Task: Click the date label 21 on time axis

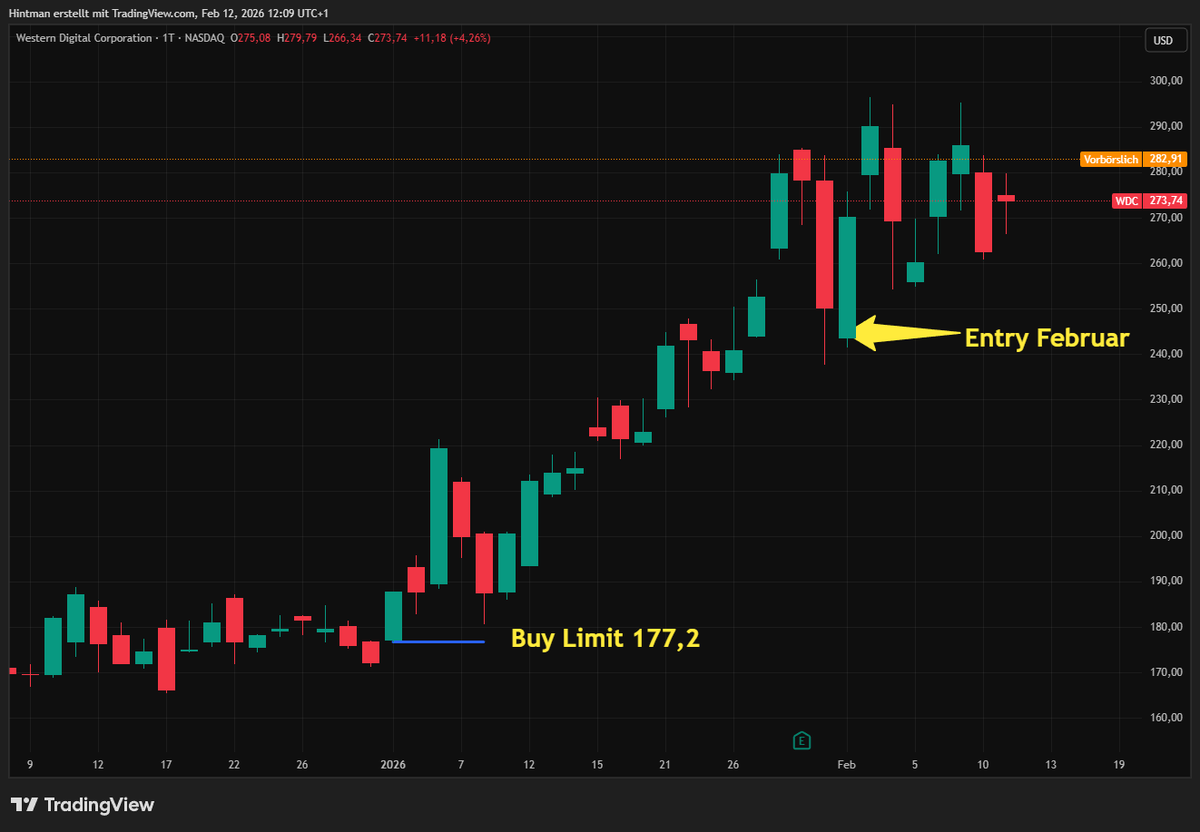Action: pos(665,765)
